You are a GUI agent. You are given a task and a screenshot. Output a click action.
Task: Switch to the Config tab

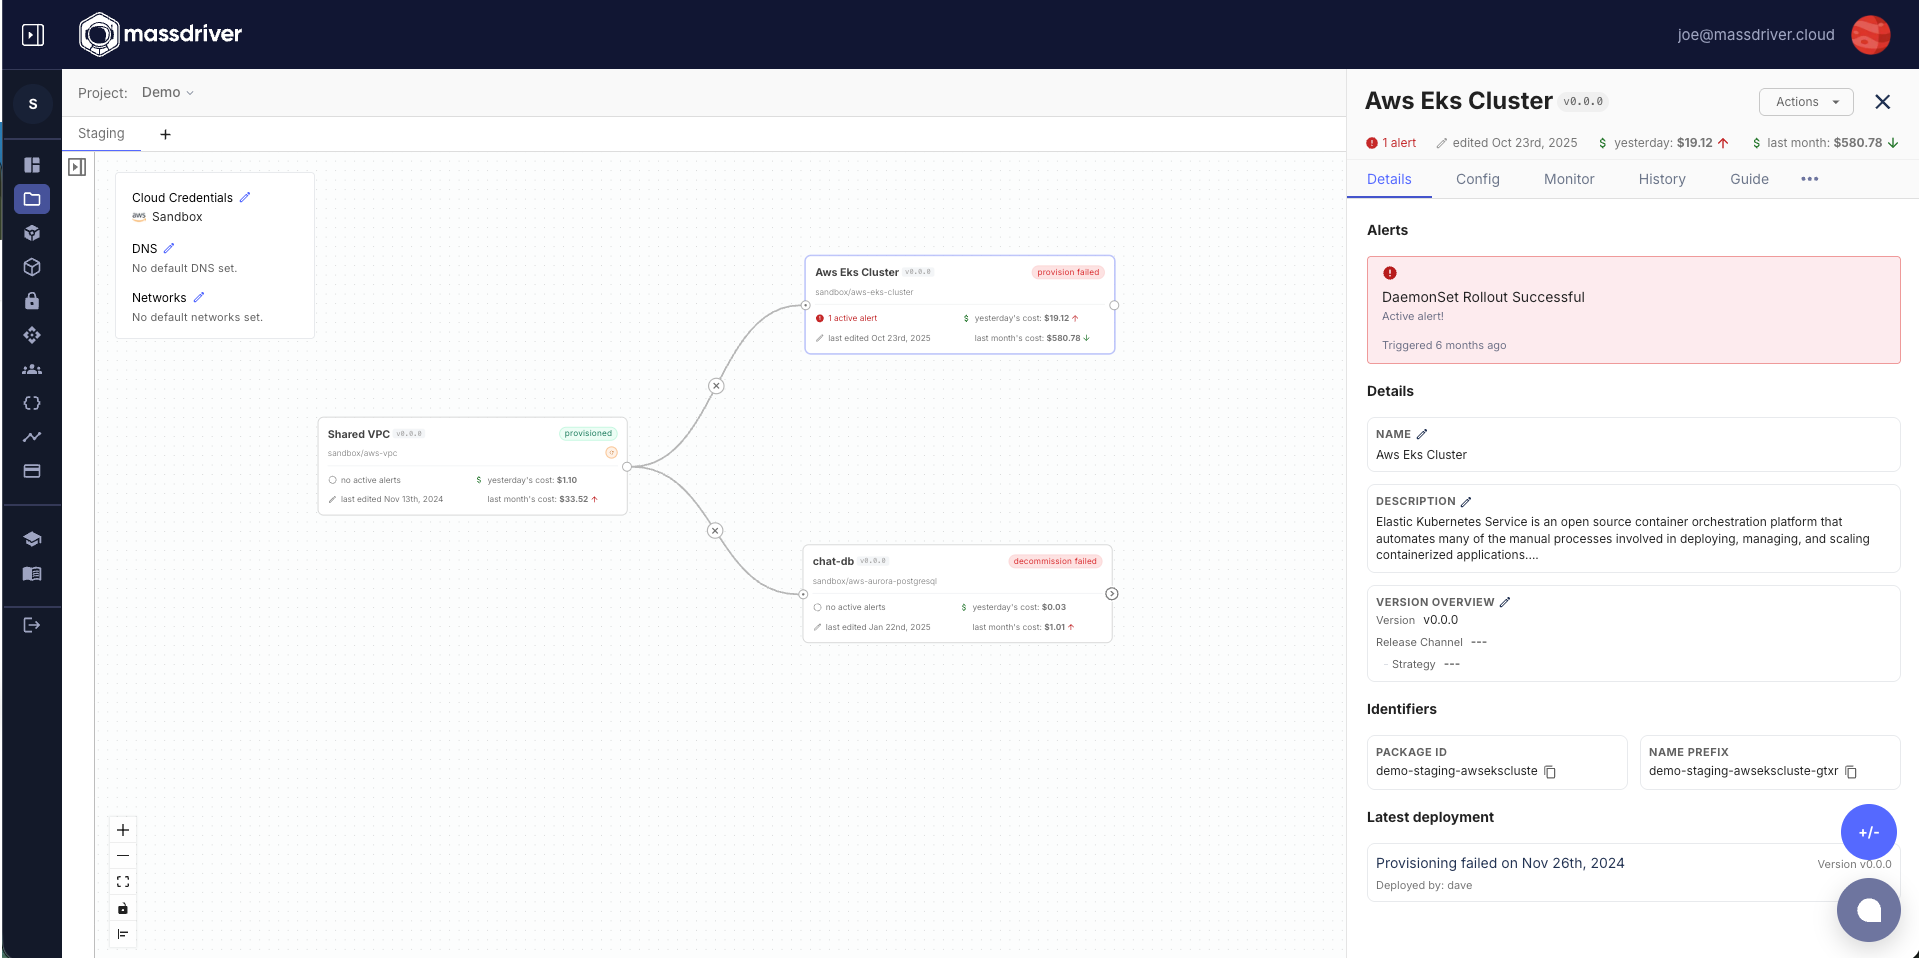1477,179
